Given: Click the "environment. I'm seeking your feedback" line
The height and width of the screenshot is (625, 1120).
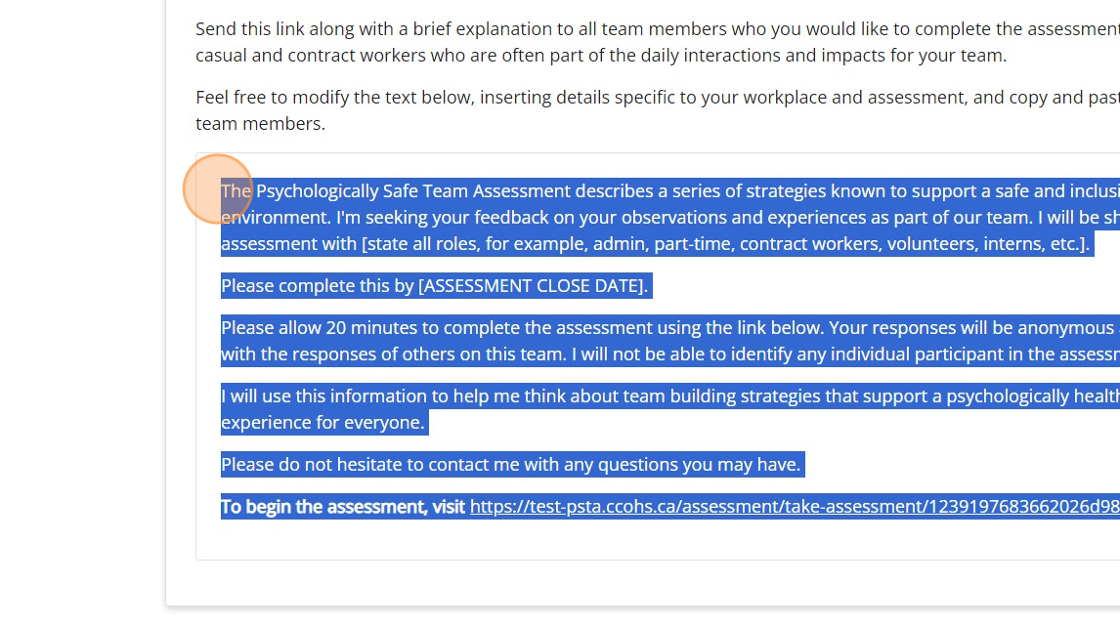Looking at the screenshot, I should click(x=670, y=217).
